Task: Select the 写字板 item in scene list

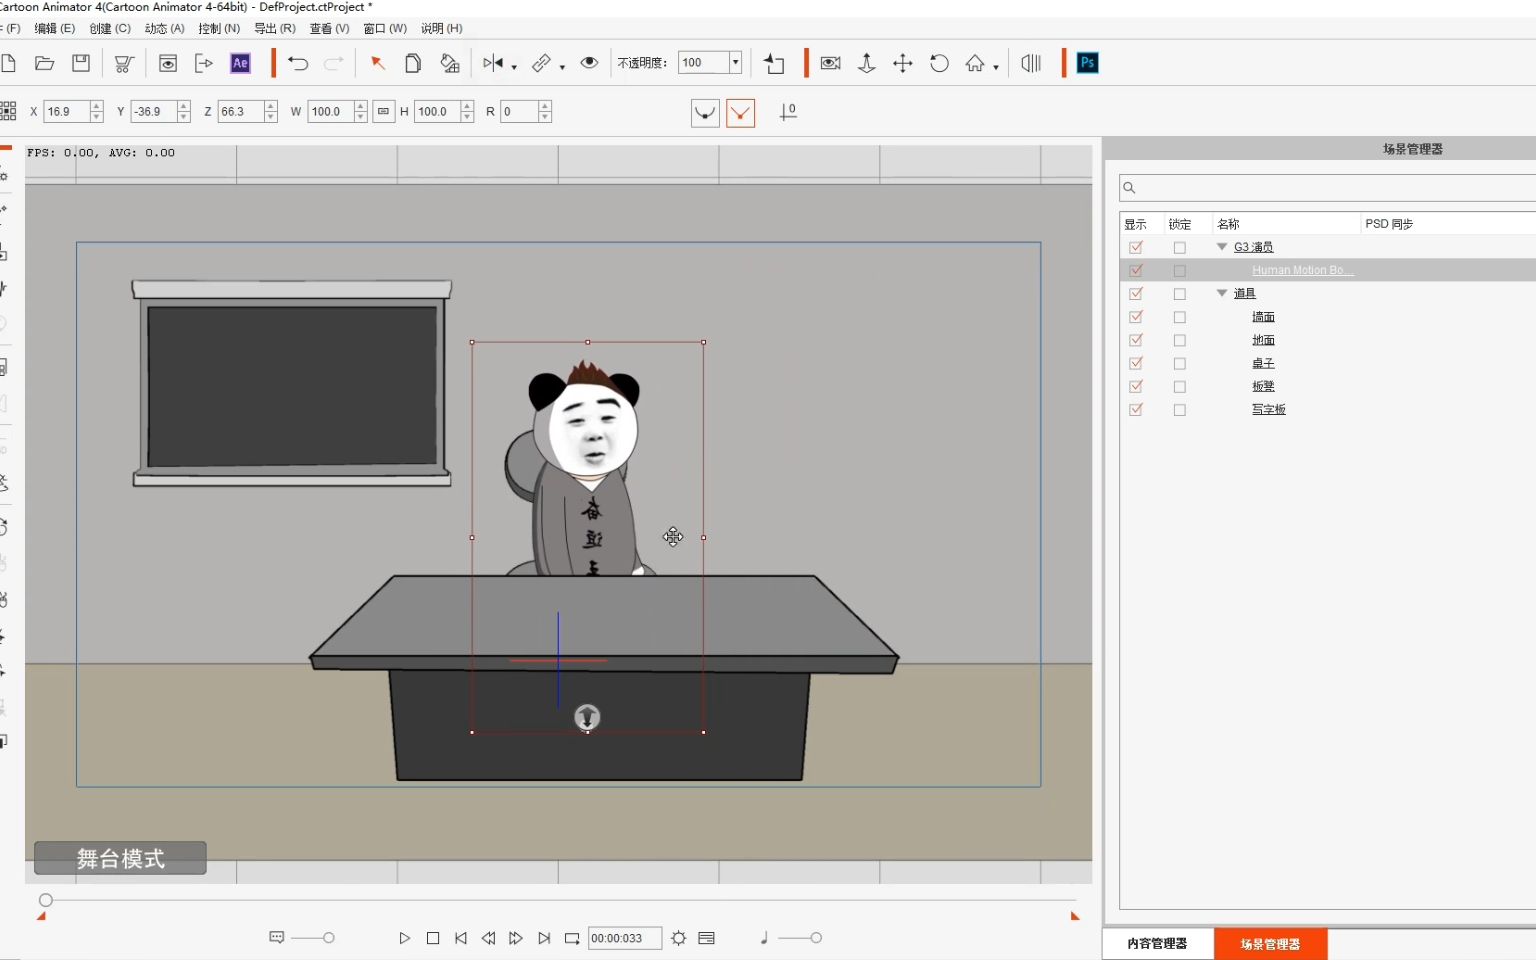Action: point(1269,410)
